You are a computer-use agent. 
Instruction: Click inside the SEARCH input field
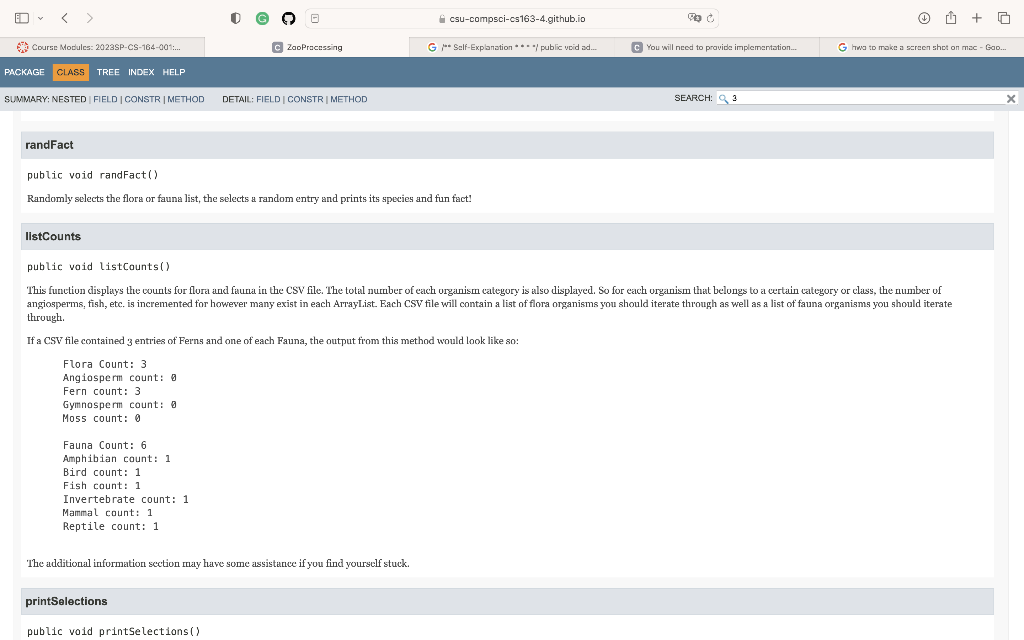pos(860,98)
